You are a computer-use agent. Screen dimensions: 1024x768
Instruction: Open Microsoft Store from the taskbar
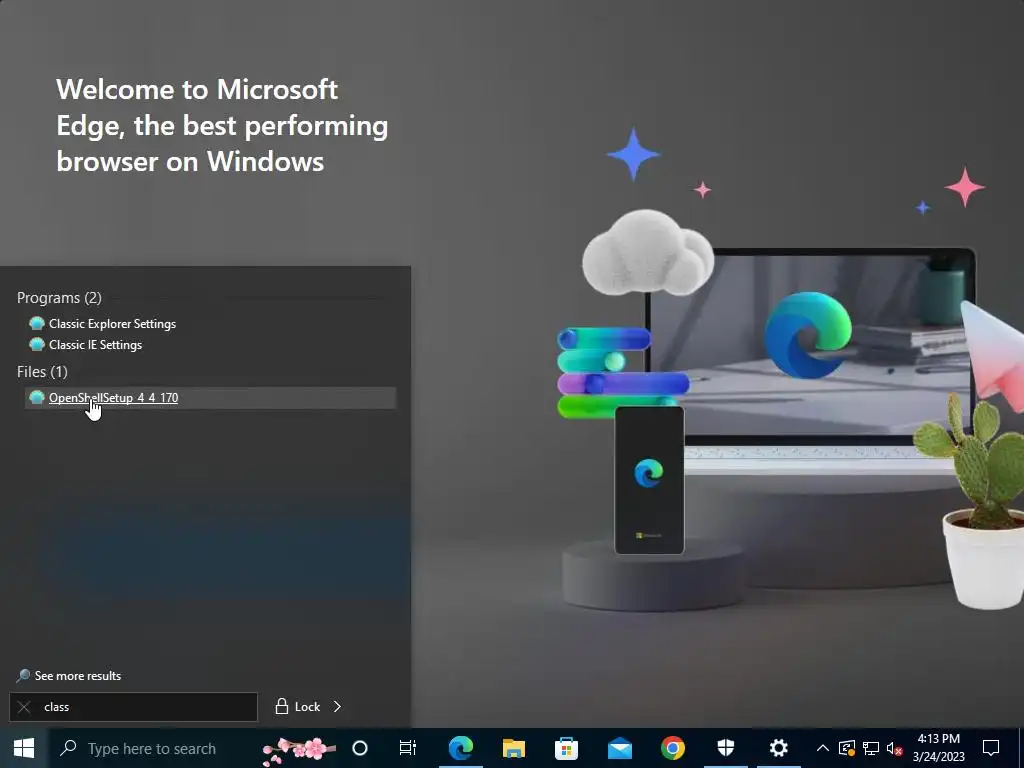pyautogui.click(x=566, y=748)
